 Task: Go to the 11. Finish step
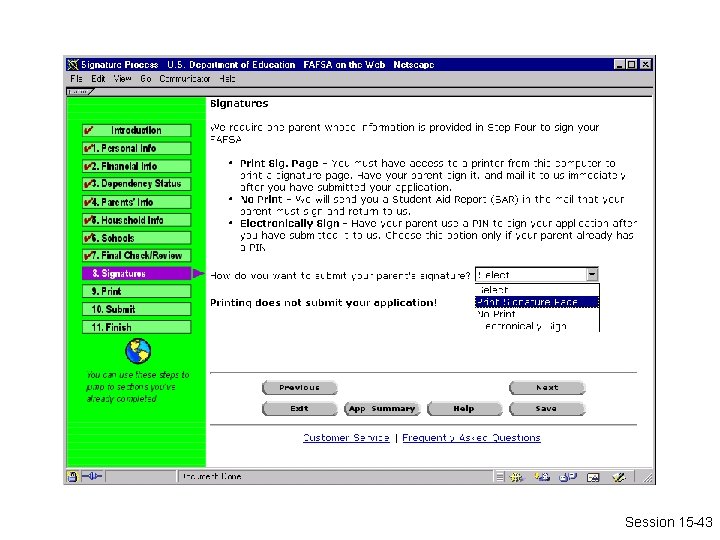pos(136,327)
